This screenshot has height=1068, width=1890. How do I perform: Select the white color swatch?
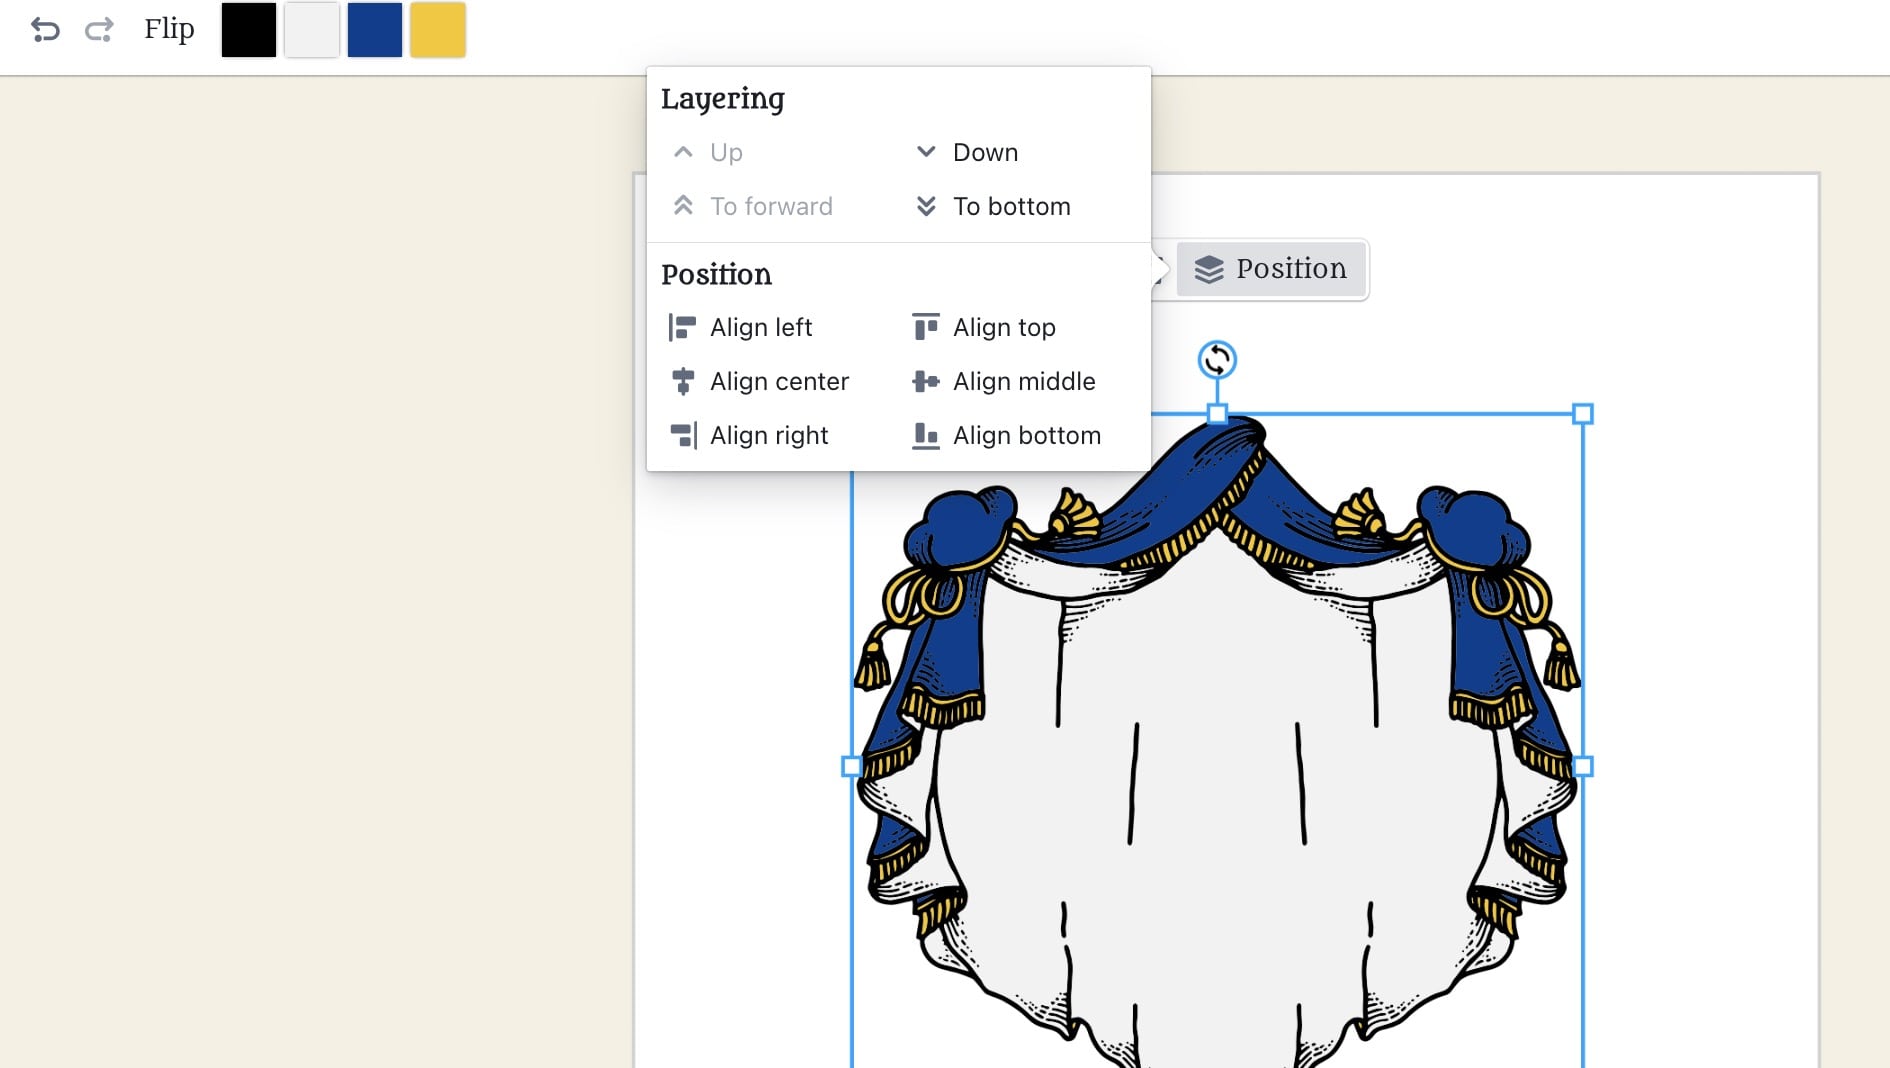tap(311, 30)
